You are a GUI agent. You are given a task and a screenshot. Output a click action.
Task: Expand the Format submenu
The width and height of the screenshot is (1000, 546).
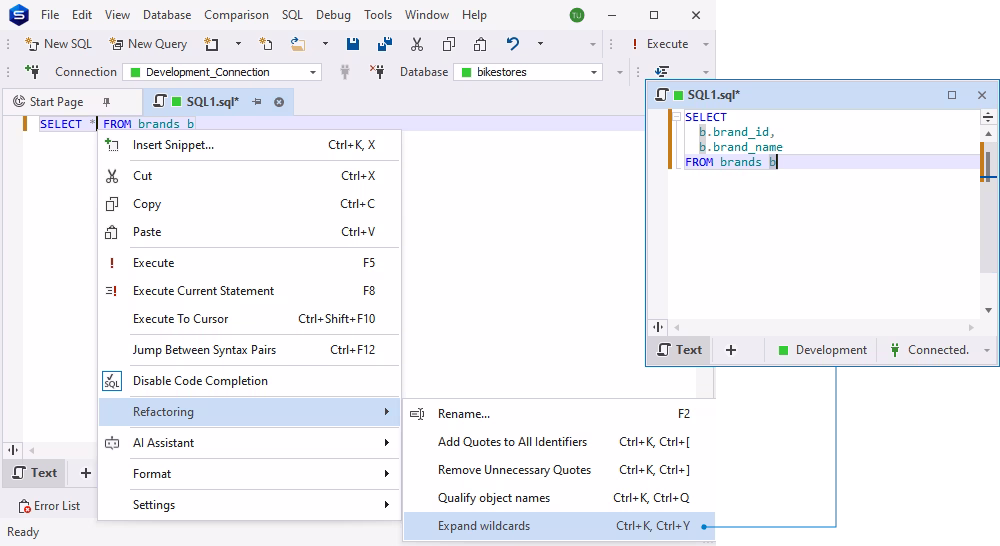click(249, 474)
